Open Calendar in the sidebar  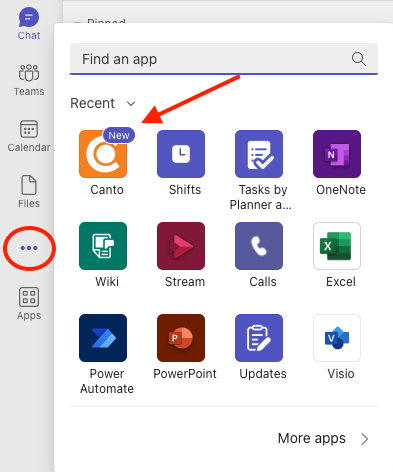(29, 136)
